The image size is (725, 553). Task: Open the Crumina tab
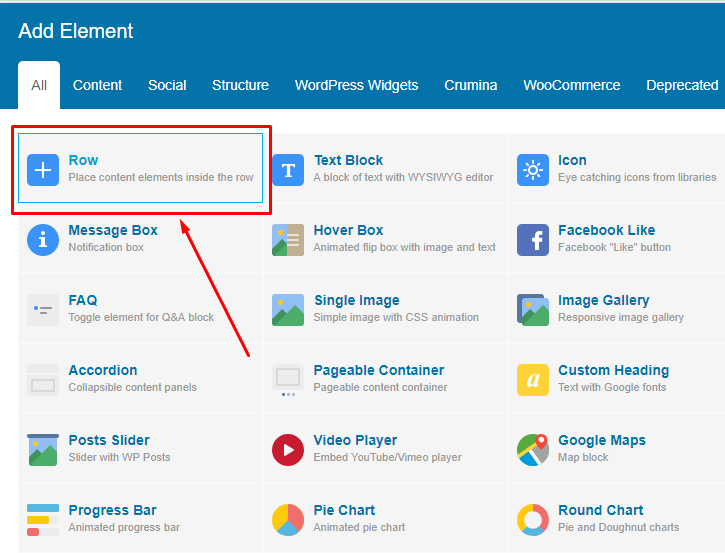[x=471, y=85]
